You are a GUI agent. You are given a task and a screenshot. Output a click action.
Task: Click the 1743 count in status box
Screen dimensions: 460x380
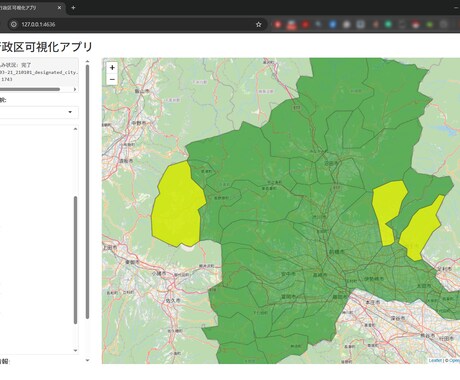pos(7,79)
